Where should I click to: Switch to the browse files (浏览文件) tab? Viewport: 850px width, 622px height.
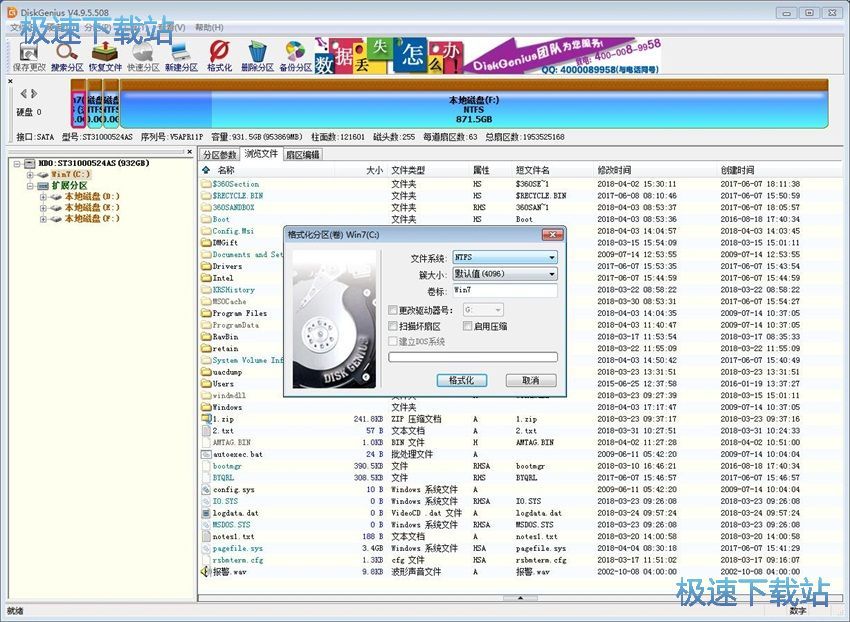pos(261,154)
